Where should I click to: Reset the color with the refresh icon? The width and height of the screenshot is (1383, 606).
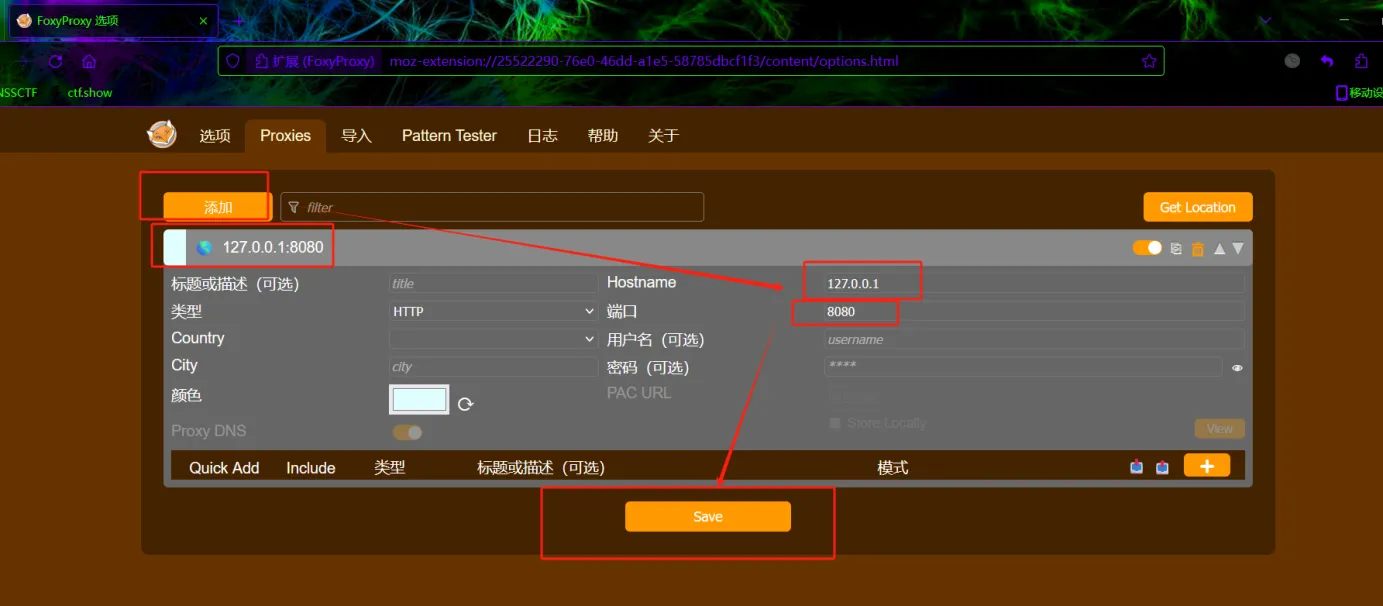pos(465,404)
